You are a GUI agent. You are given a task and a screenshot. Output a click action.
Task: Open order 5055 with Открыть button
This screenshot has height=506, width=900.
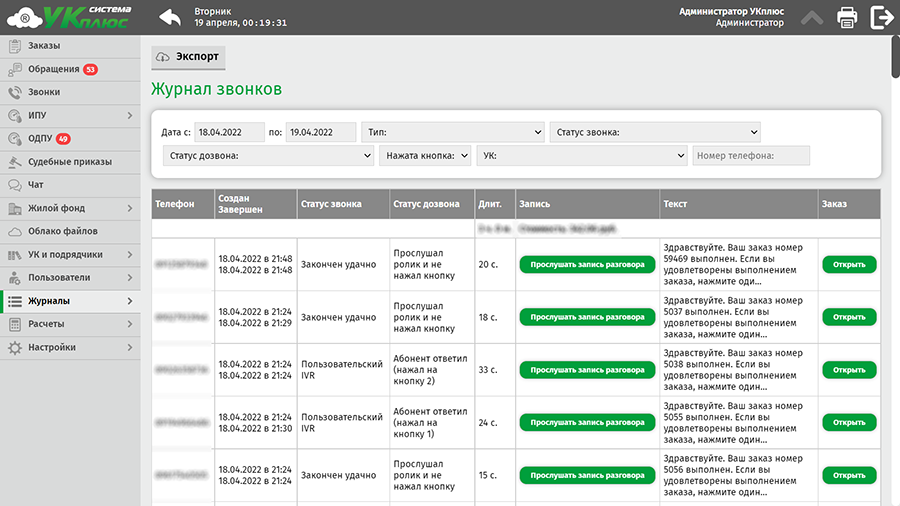click(x=849, y=423)
